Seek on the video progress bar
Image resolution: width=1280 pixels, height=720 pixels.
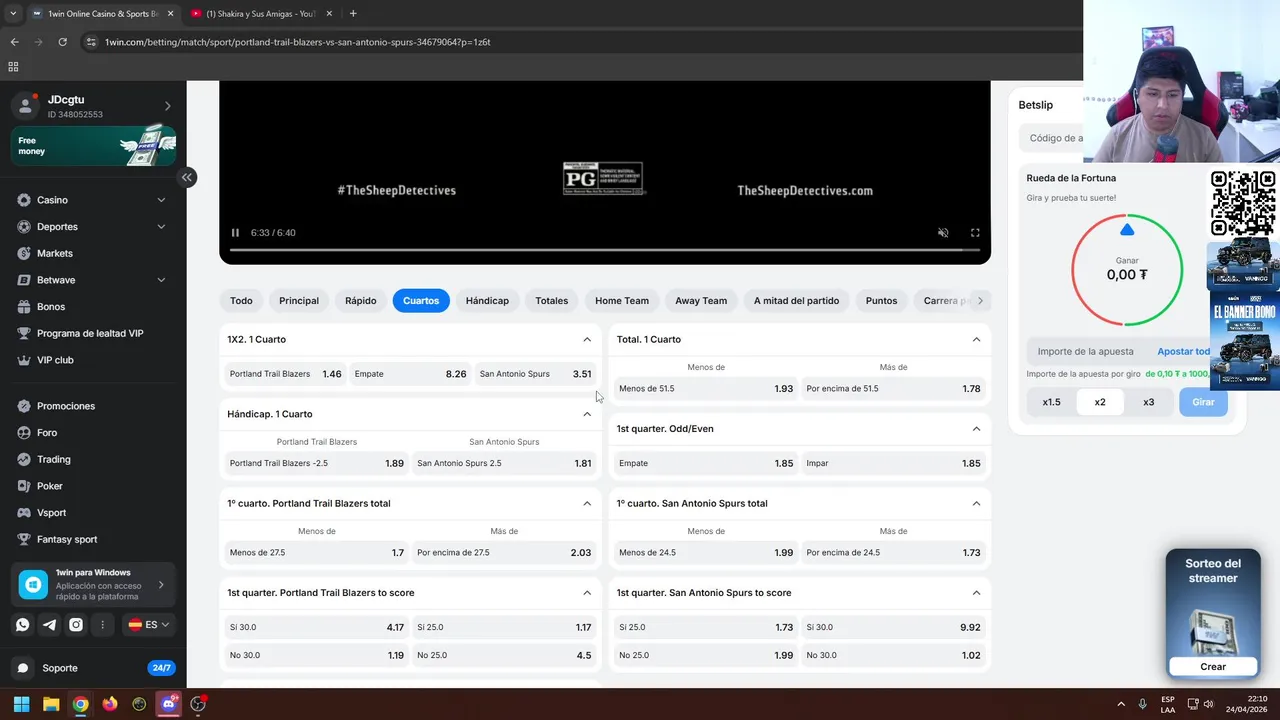605,249
